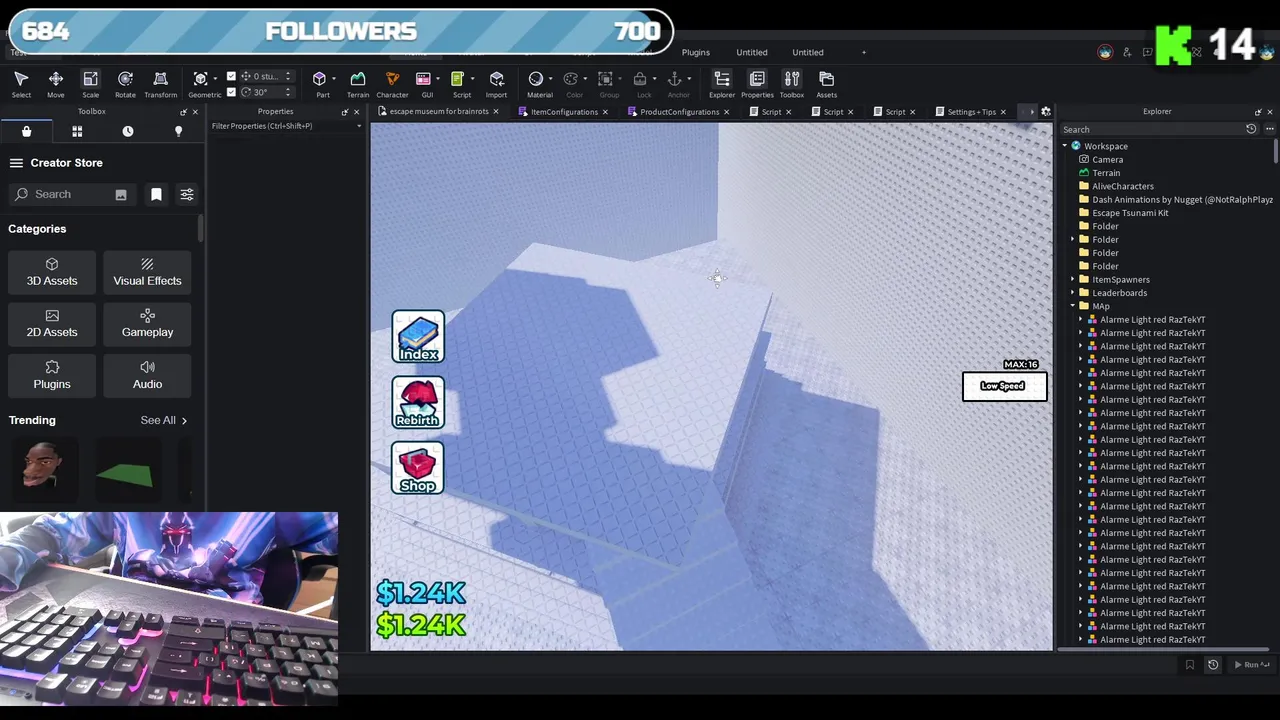Image resolution: width=1280 pixels, height=720 pixels.
Task: Toggle the Toolbox panel button
Action: pos(792,84)
